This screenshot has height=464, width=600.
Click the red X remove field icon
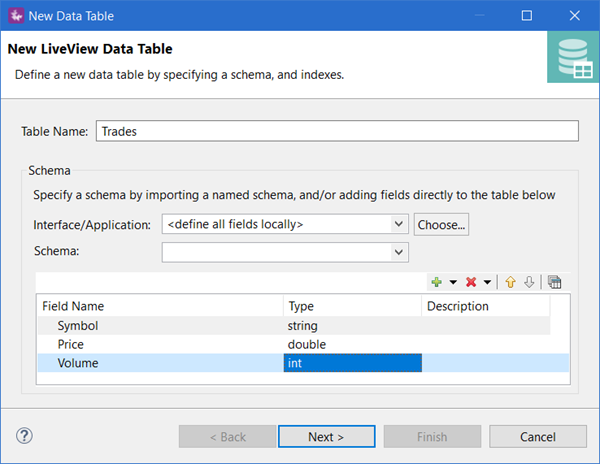pos(471,282)
